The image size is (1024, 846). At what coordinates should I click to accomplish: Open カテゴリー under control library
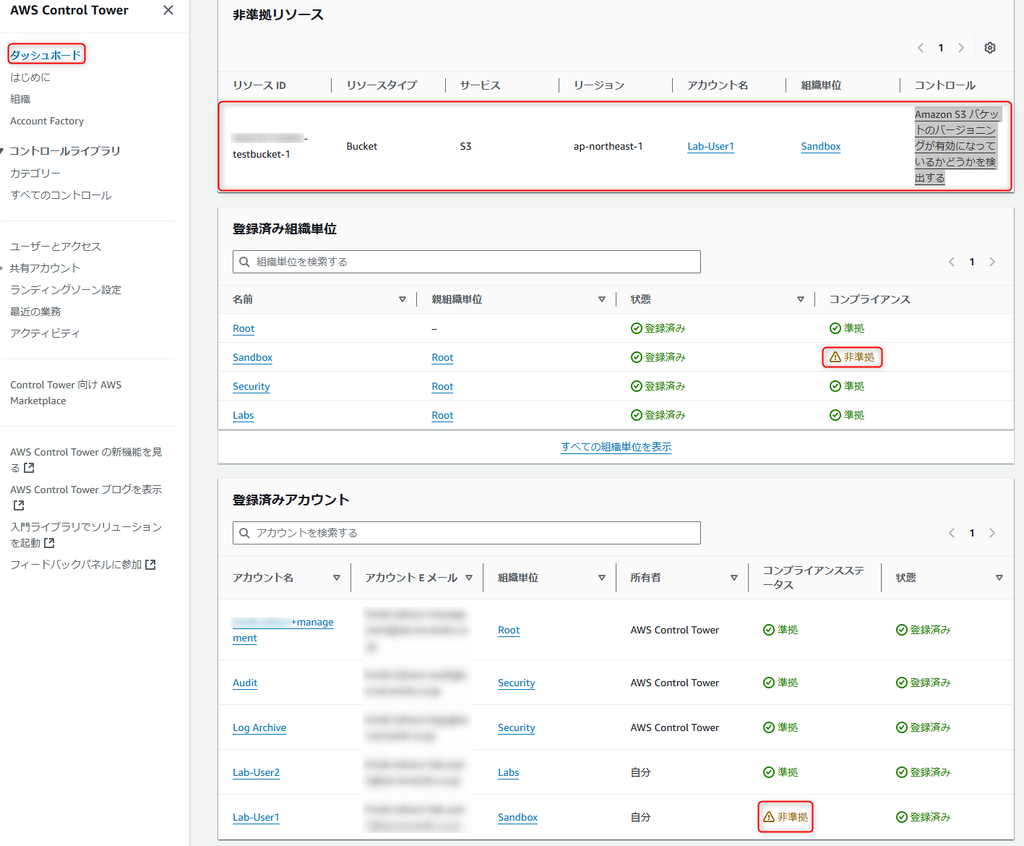coord(35,173)
